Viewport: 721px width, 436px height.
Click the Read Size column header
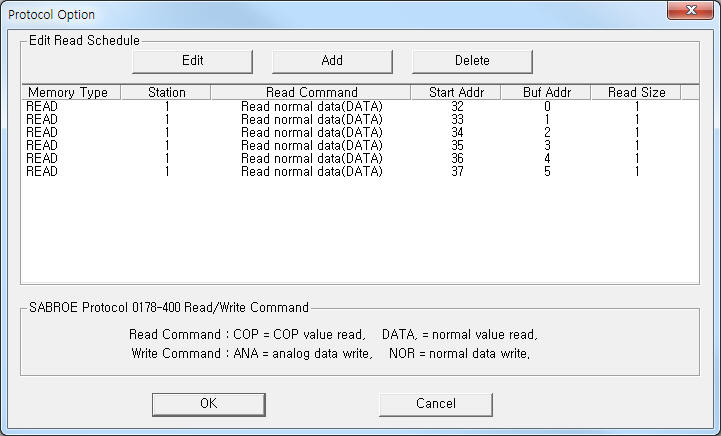pyautogui.click(x=636, y=92)
